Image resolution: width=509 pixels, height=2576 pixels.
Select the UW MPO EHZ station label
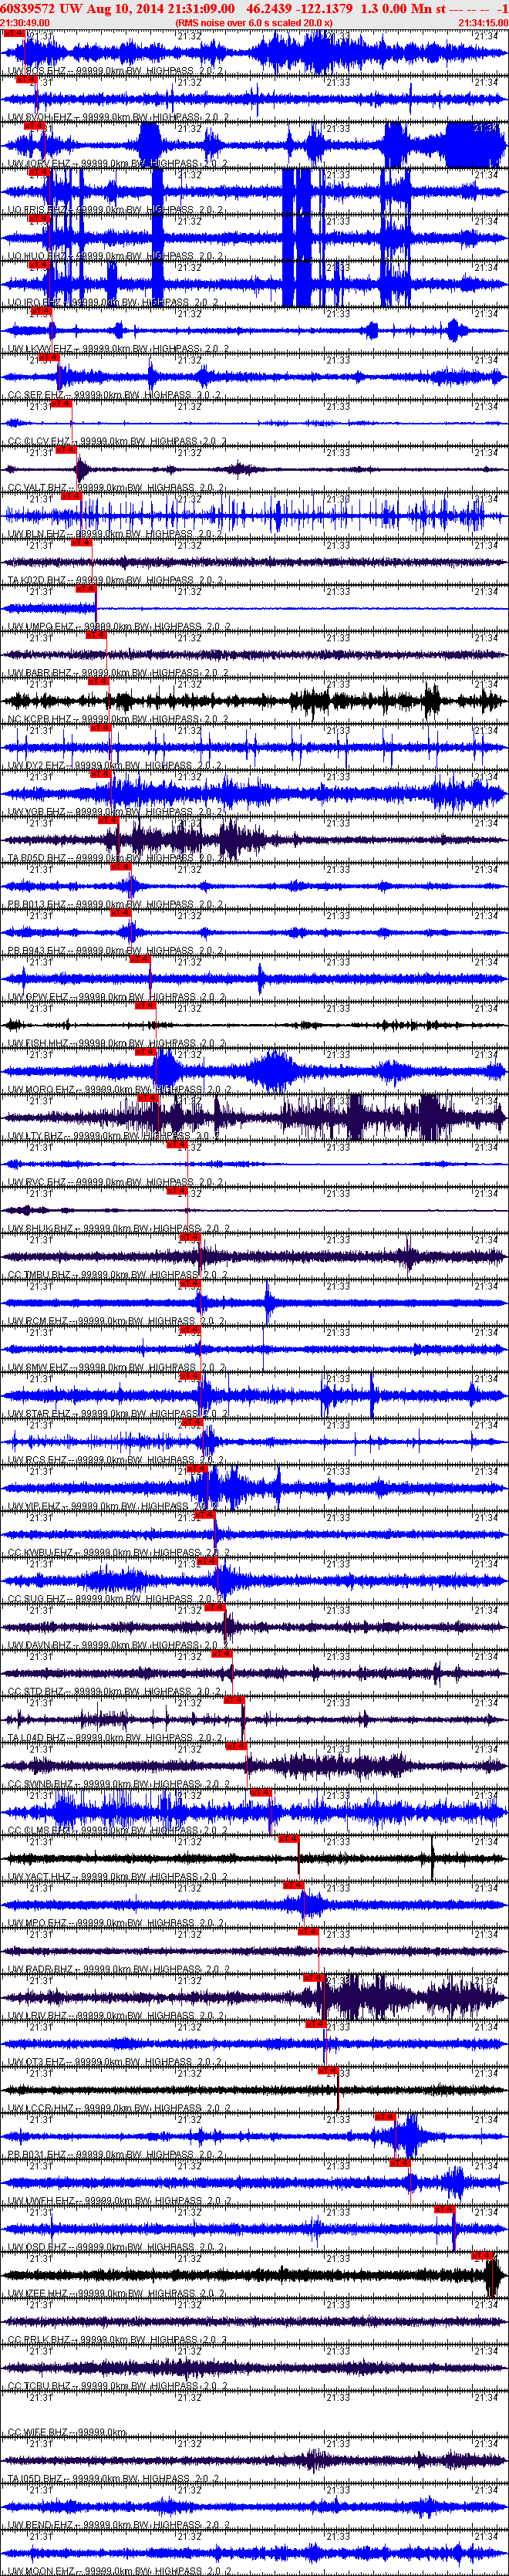coord(116,1923)
